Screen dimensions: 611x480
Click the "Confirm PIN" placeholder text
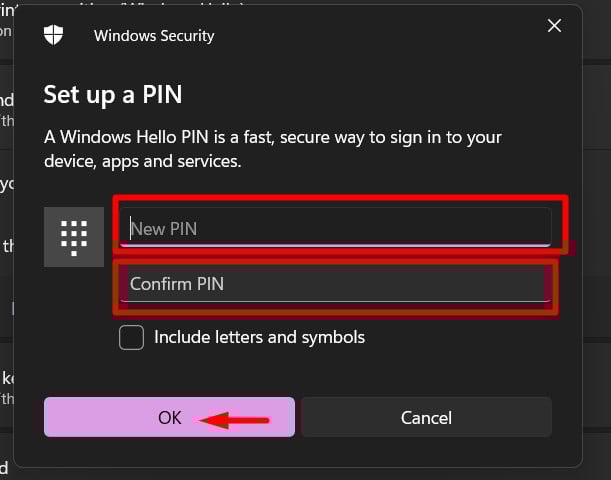[x=177, y=284]
